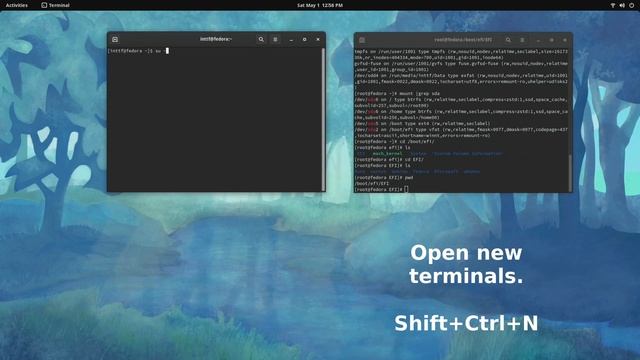This screenshot has height=360, width=640.
Task: Click the 'cd /boot/efi/' command line
Action: pos(394,141)
